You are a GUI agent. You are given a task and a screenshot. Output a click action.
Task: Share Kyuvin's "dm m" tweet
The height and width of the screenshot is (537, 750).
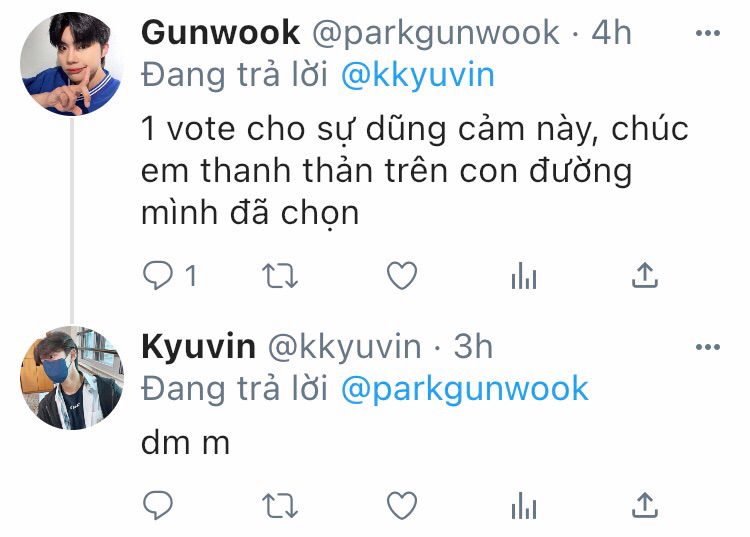pyautogui.click(x=645, y=505)
